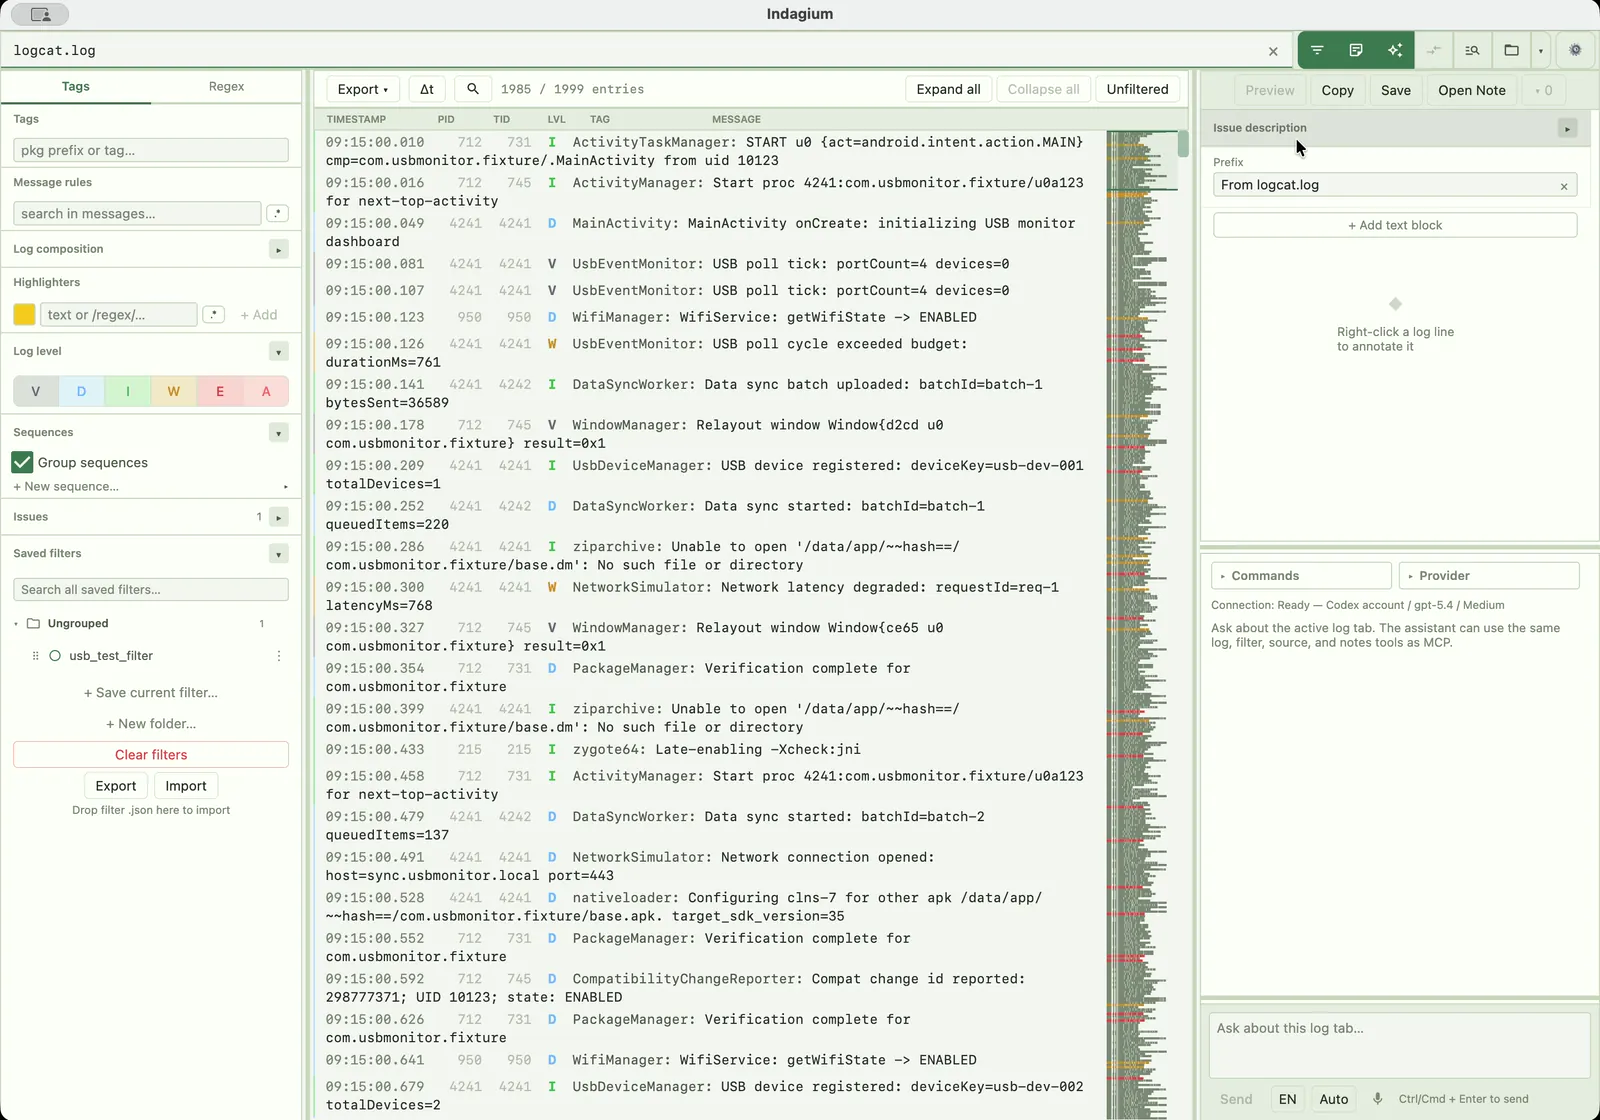
Task: Click the saved filters Export button
Action: click(116, 786)
